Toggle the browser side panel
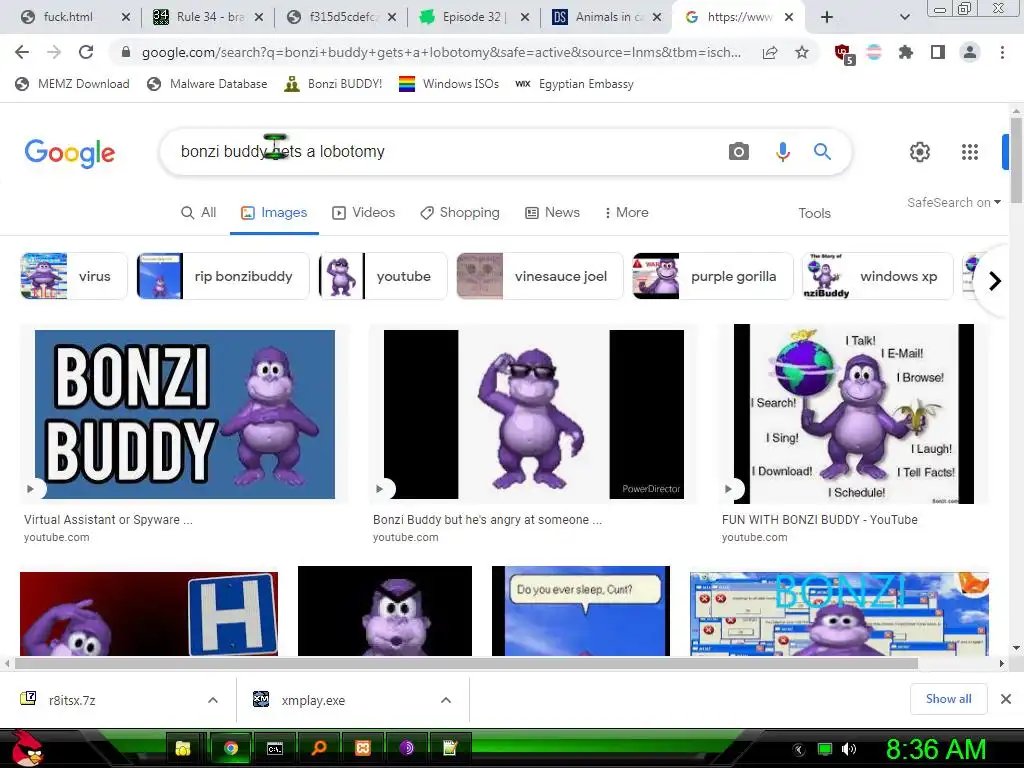The height and width of the screenshot is (768, 1024). click(938, 52)
